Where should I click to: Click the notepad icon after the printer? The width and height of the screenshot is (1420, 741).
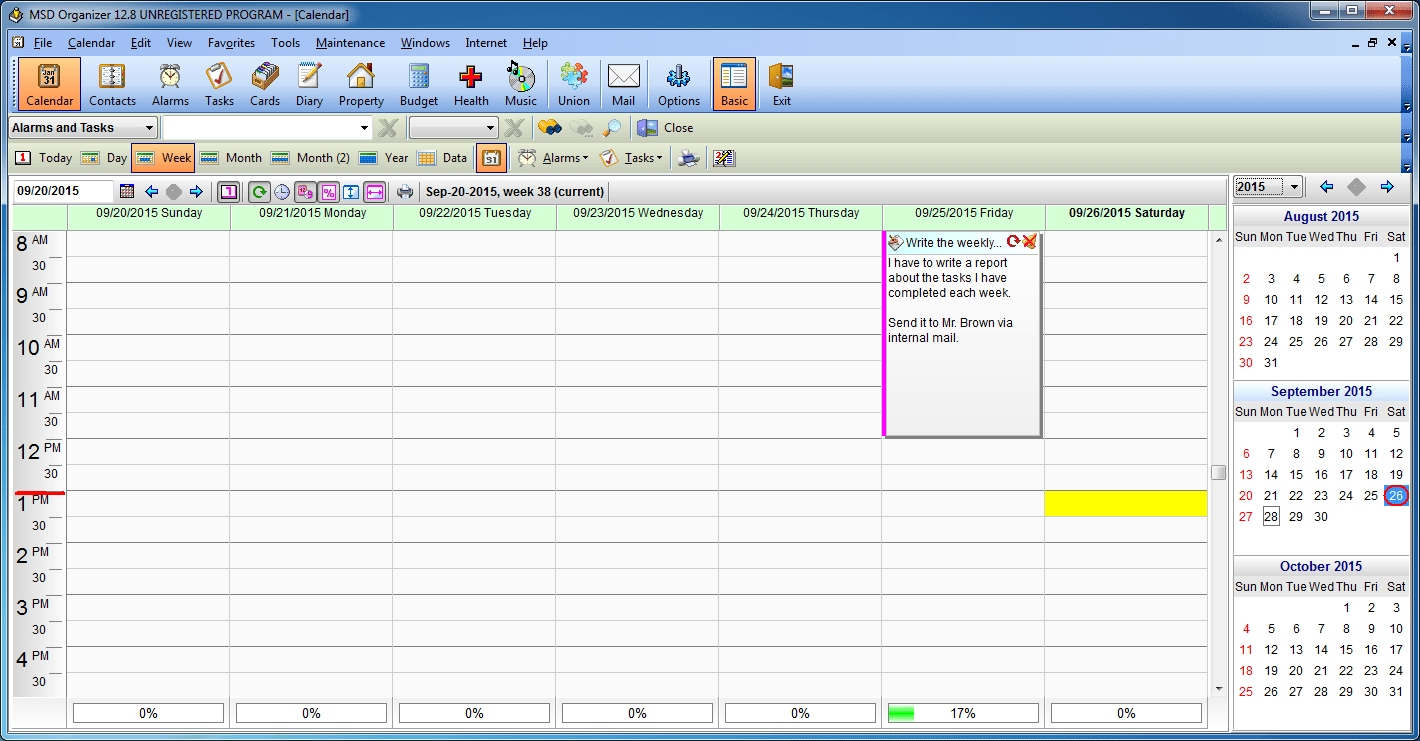click(724, 158)
